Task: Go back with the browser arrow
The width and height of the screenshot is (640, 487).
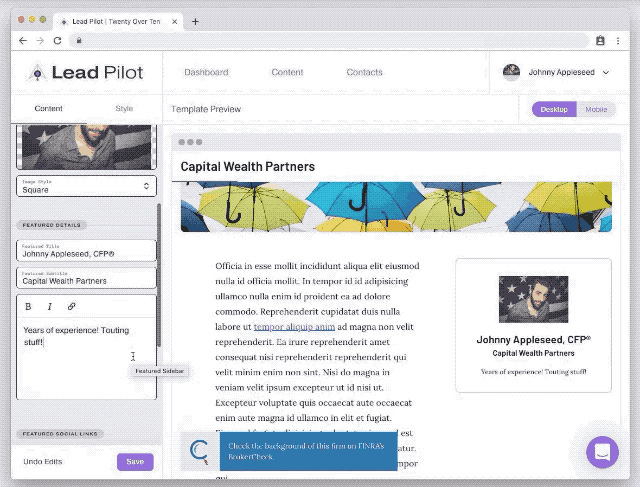Action: (23, 40)
